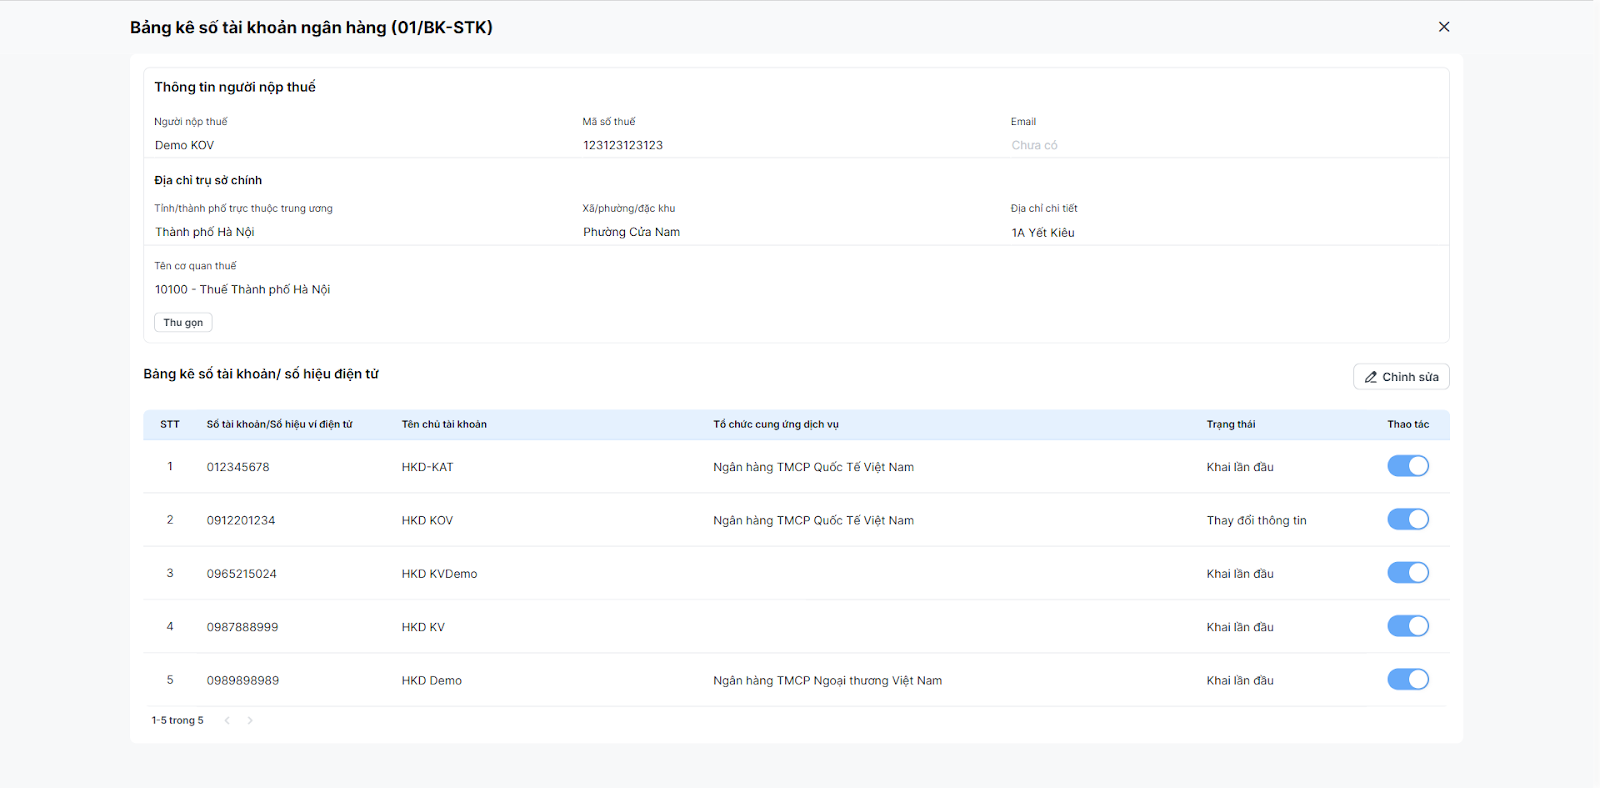Screen dimensions: 1600x788
Task: Toggle the switch for account 012345678
Action: 1408,466
